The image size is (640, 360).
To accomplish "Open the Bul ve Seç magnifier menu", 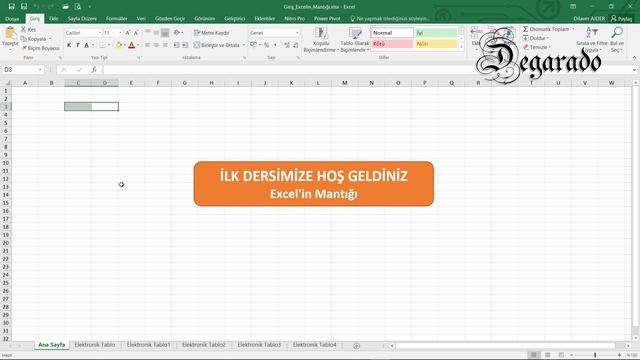I will coord(617,40).
